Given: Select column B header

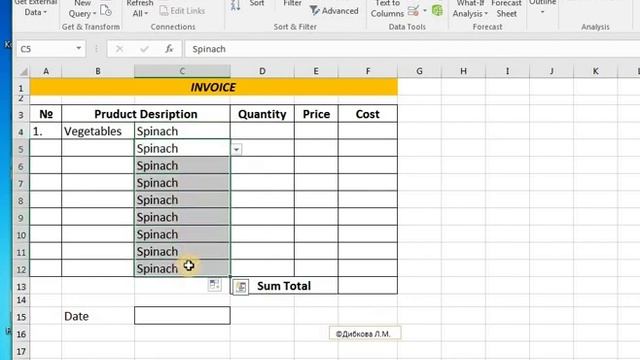Looking at the screenshot, I should click(x=98, y=71).
